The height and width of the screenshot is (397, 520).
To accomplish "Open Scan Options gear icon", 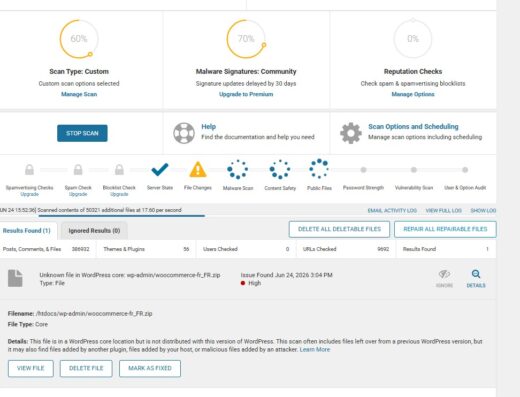I will point(351,133).
